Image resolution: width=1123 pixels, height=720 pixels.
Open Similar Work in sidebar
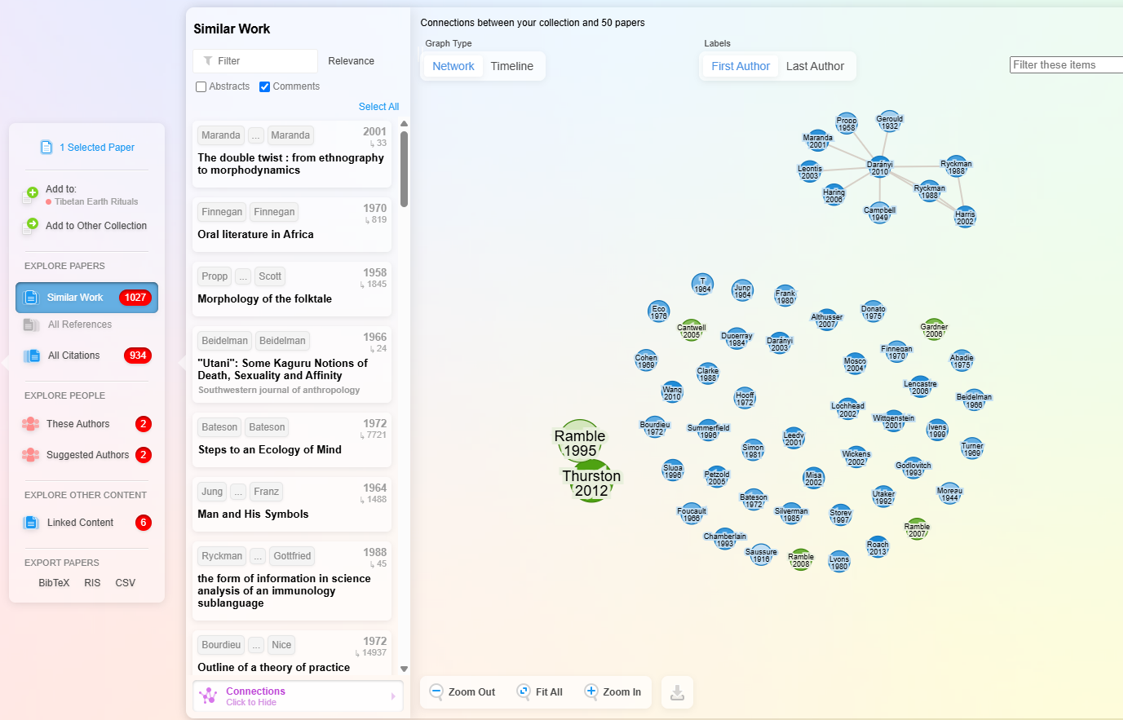[87, 297]
